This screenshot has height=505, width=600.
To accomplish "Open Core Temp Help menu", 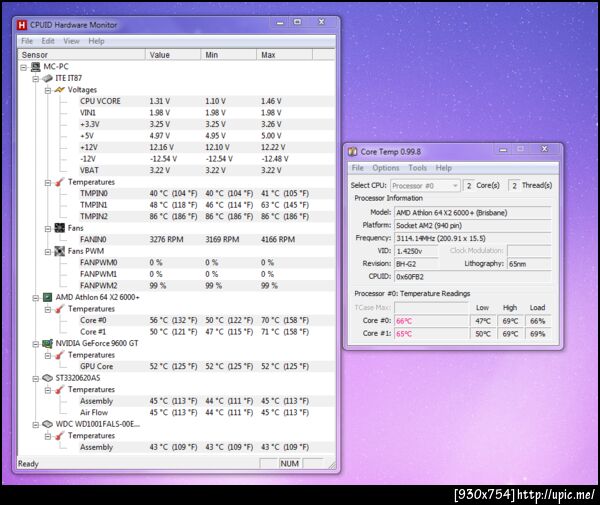I will tap(444, 168).
